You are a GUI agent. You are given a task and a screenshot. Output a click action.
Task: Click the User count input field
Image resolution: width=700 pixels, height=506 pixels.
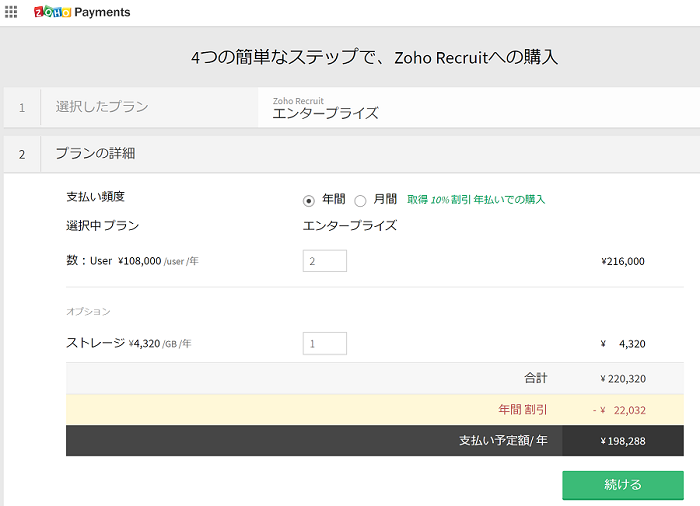325,261
